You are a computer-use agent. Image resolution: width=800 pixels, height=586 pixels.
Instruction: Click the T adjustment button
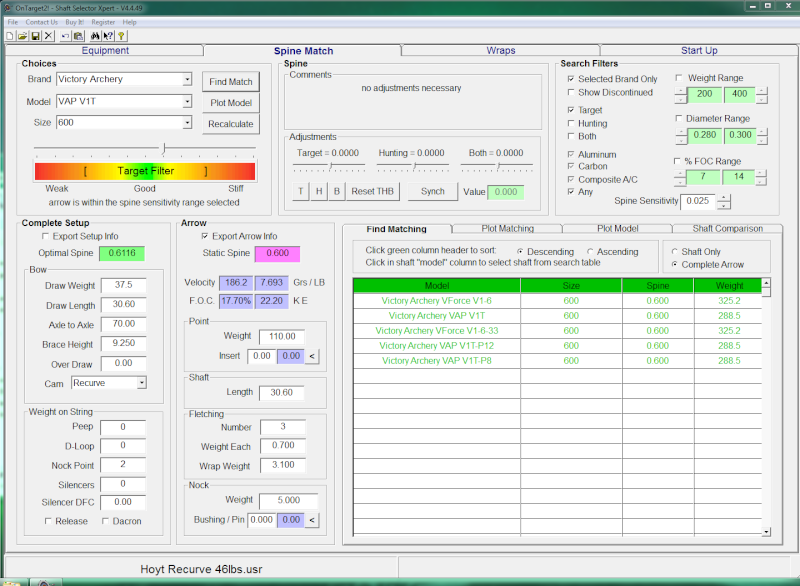[301, 191]
